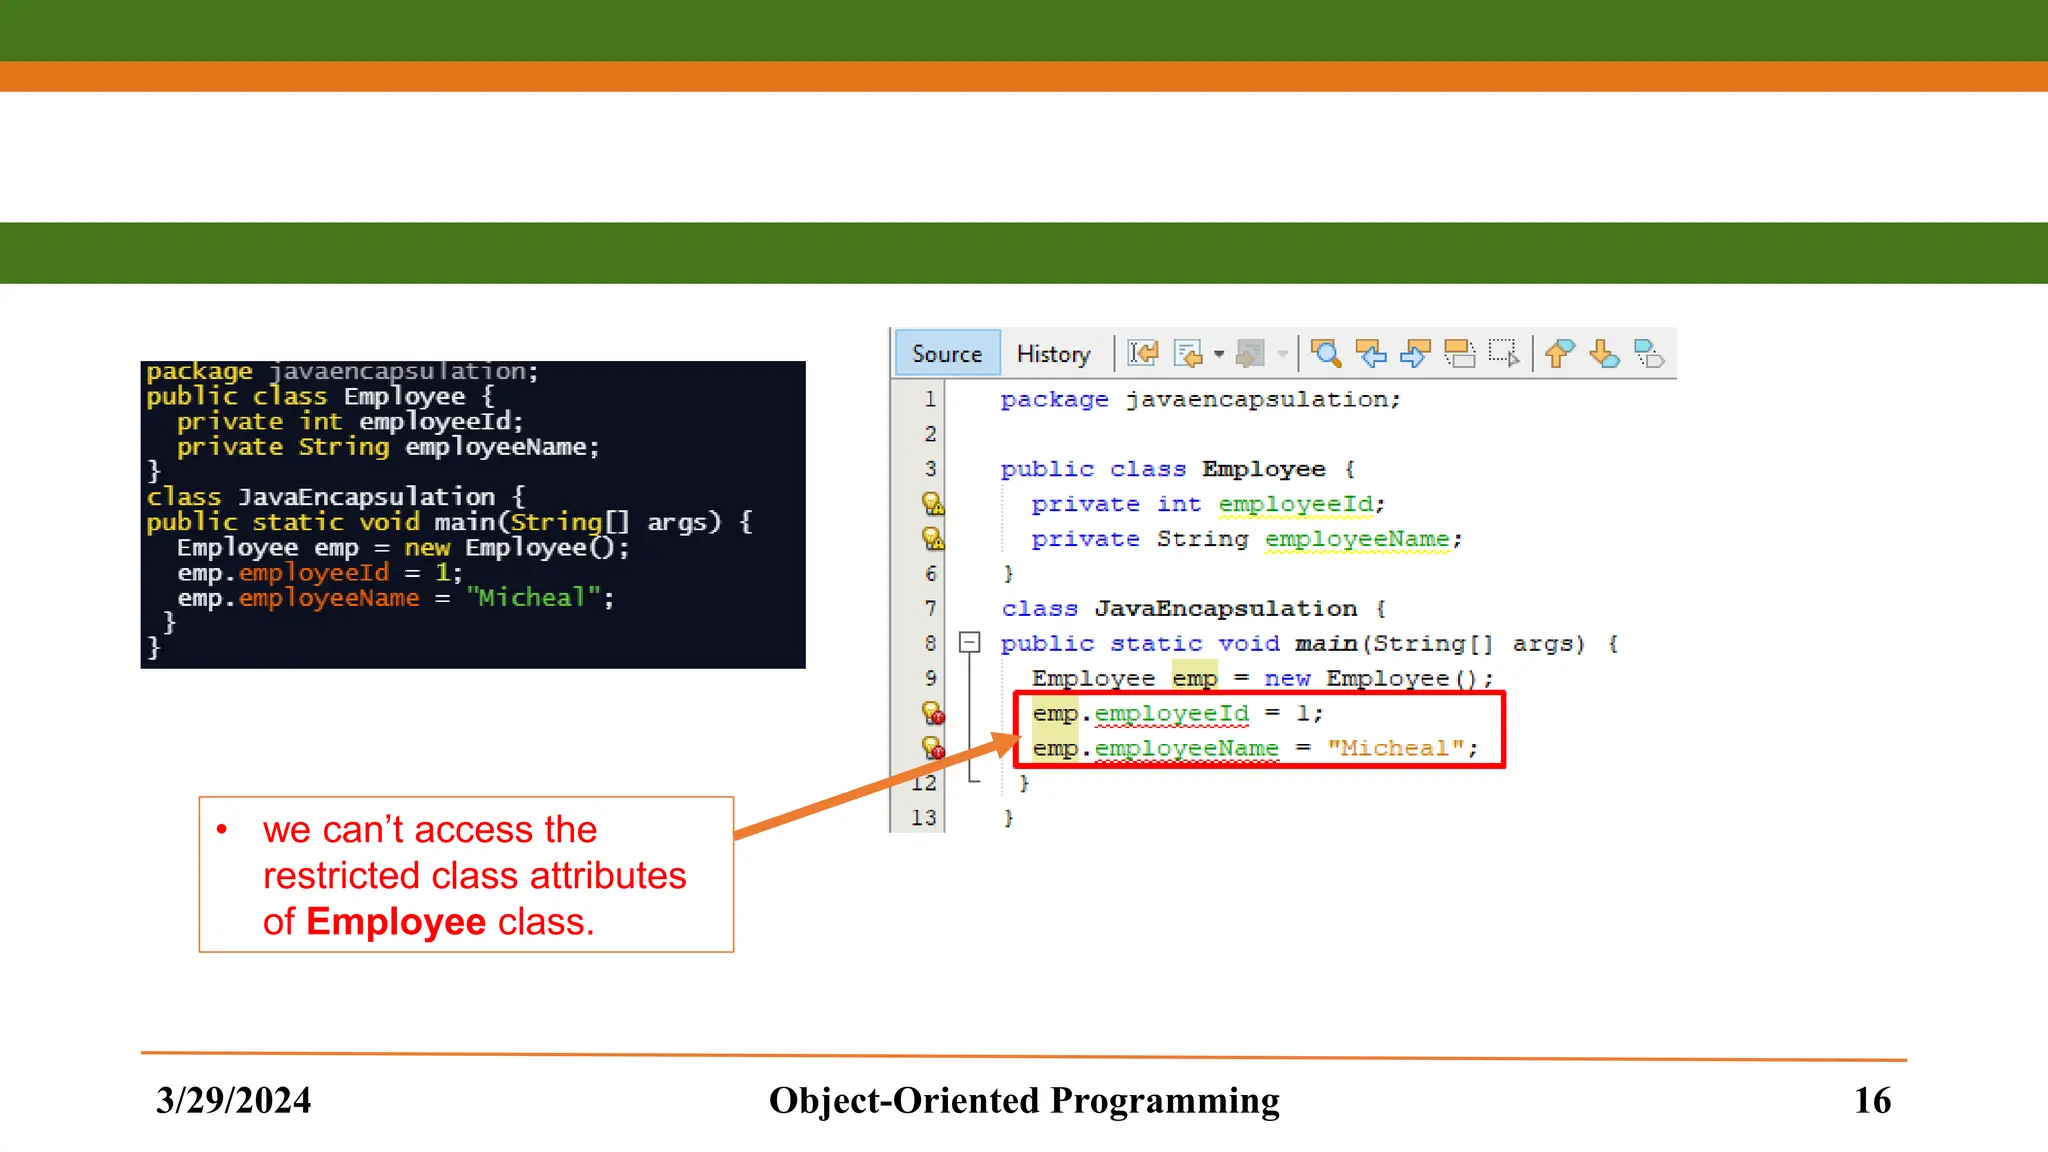Click the Find Previous Occurrence icon
The image size is (2048, 1152).
pos(1371,353)
